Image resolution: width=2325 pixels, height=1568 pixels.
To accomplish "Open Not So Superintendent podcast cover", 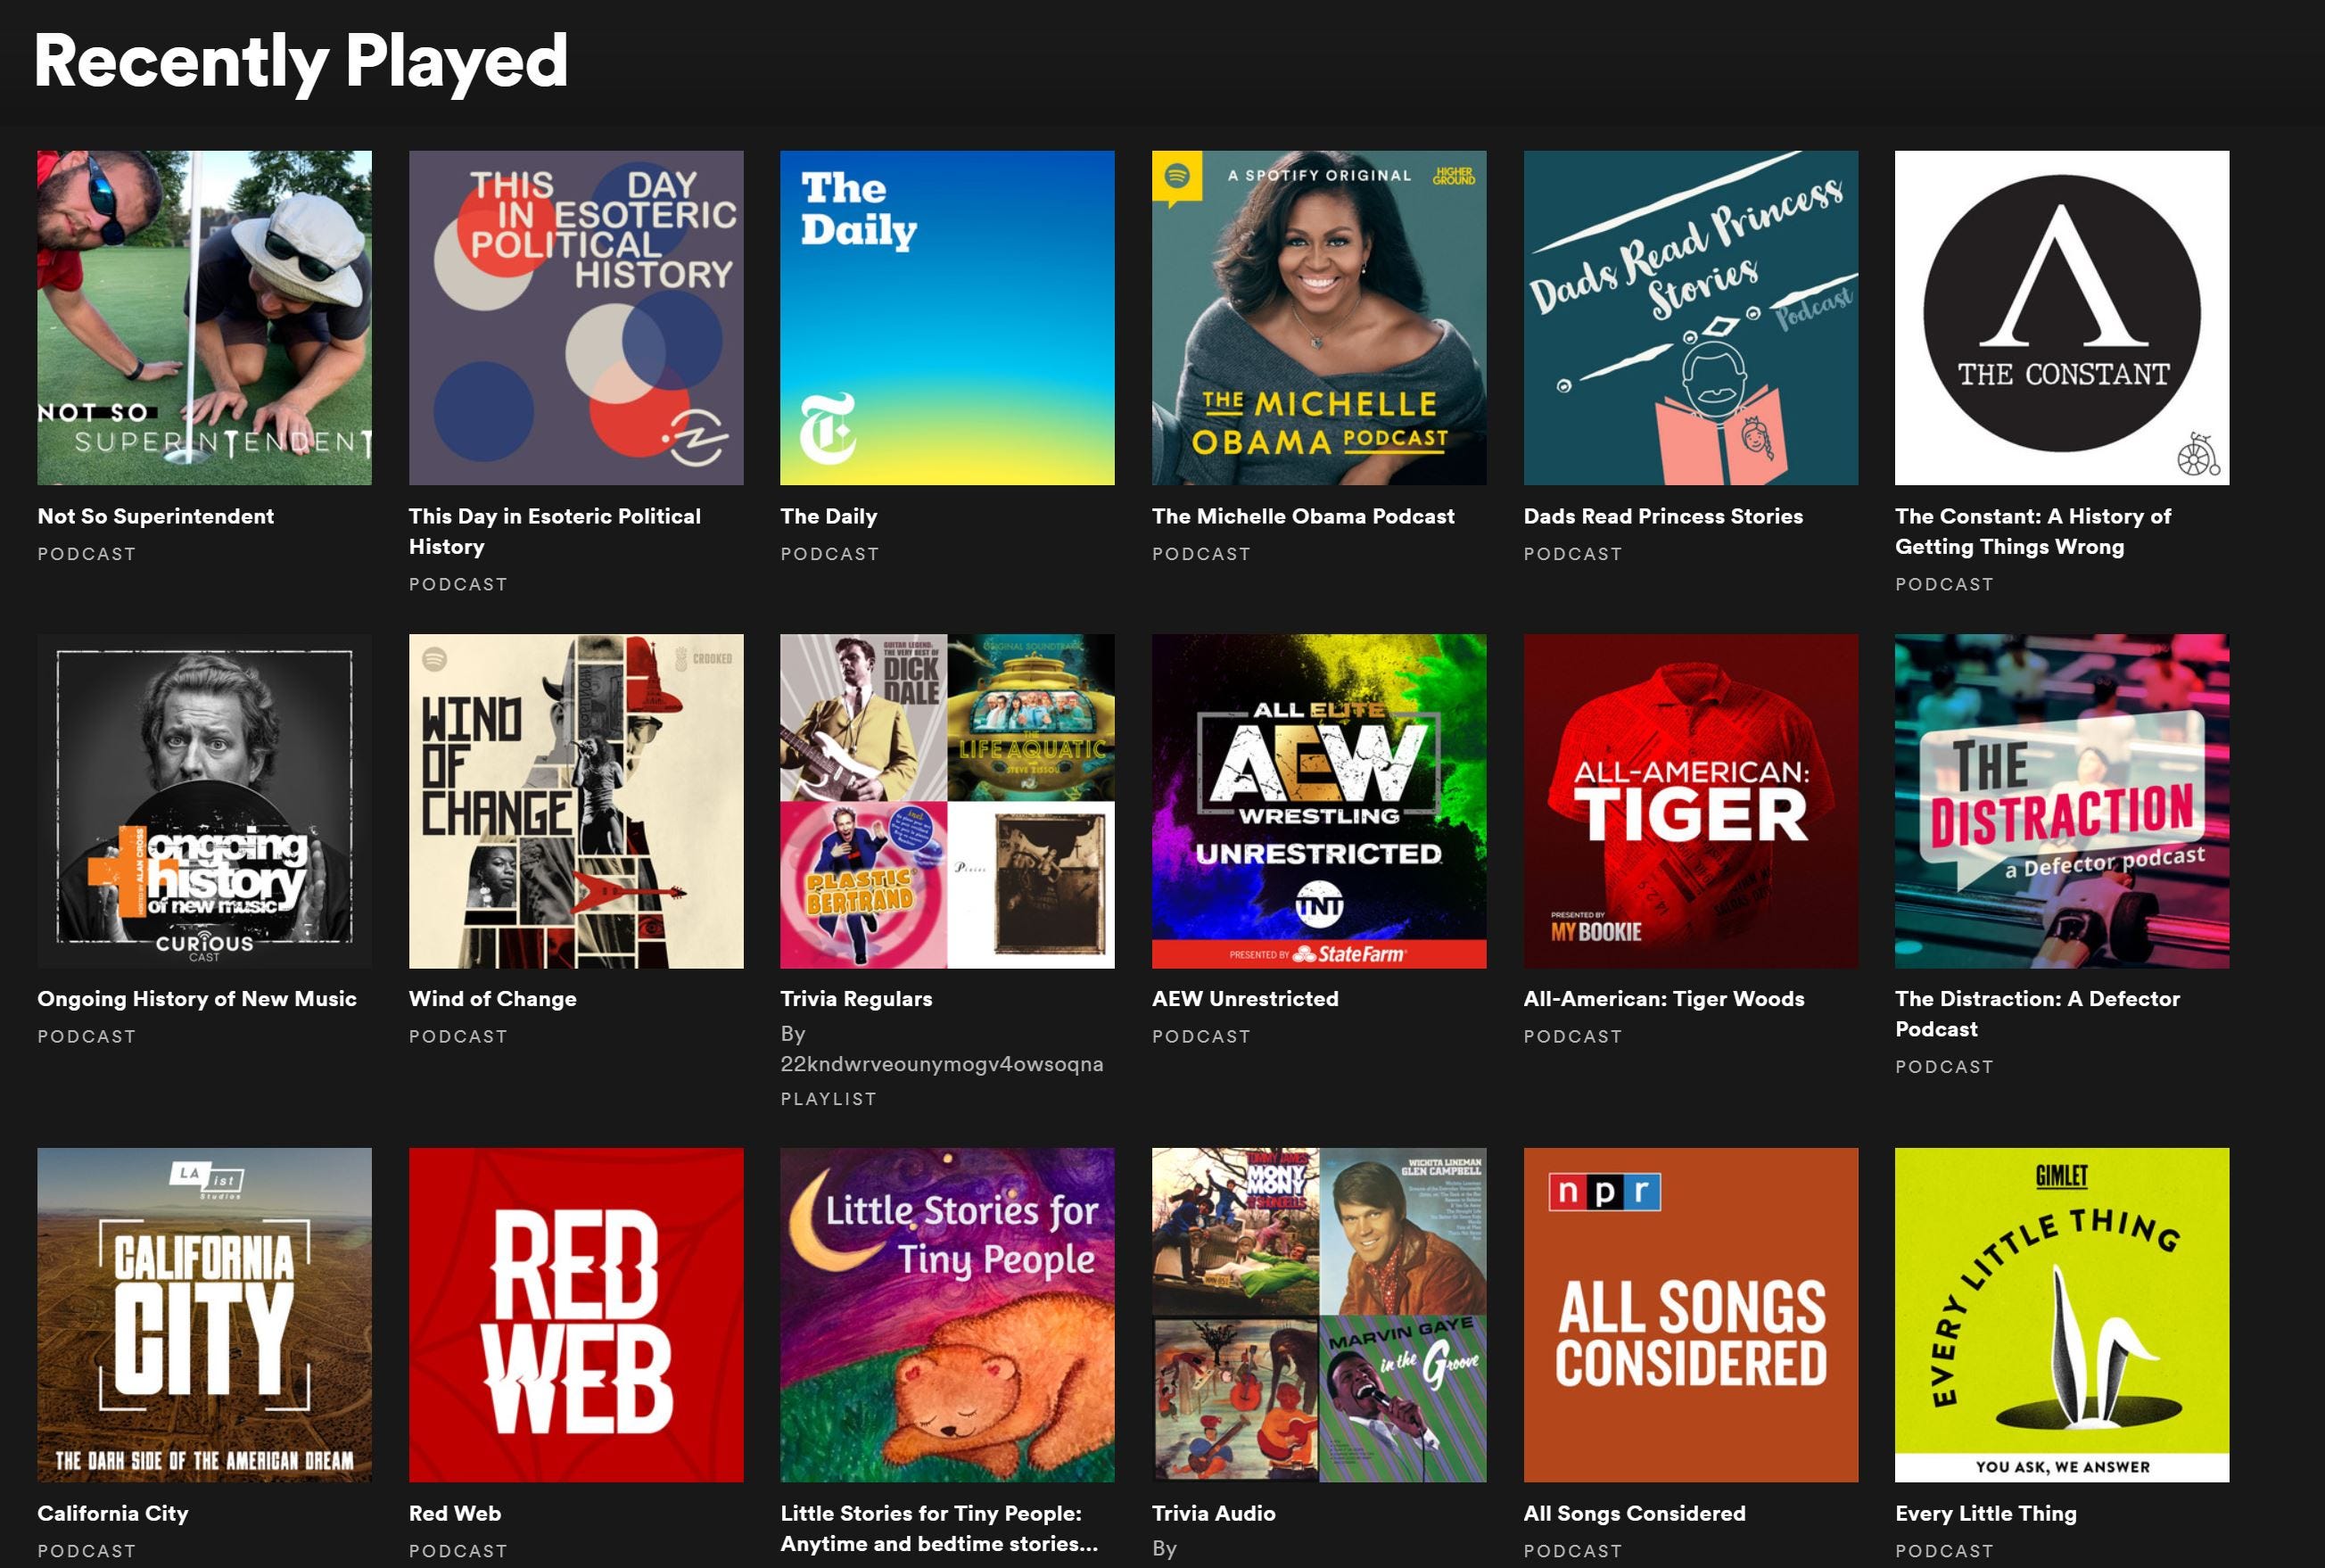I will [204, 318].
